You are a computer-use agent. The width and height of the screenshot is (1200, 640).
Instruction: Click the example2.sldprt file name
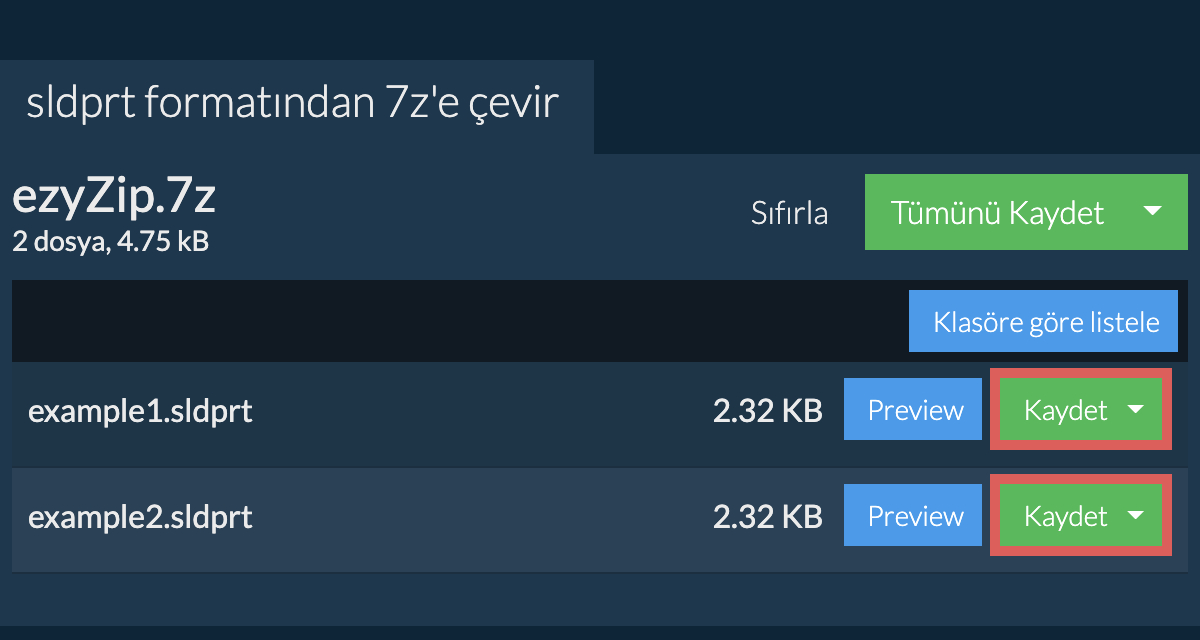pos(140,517)
